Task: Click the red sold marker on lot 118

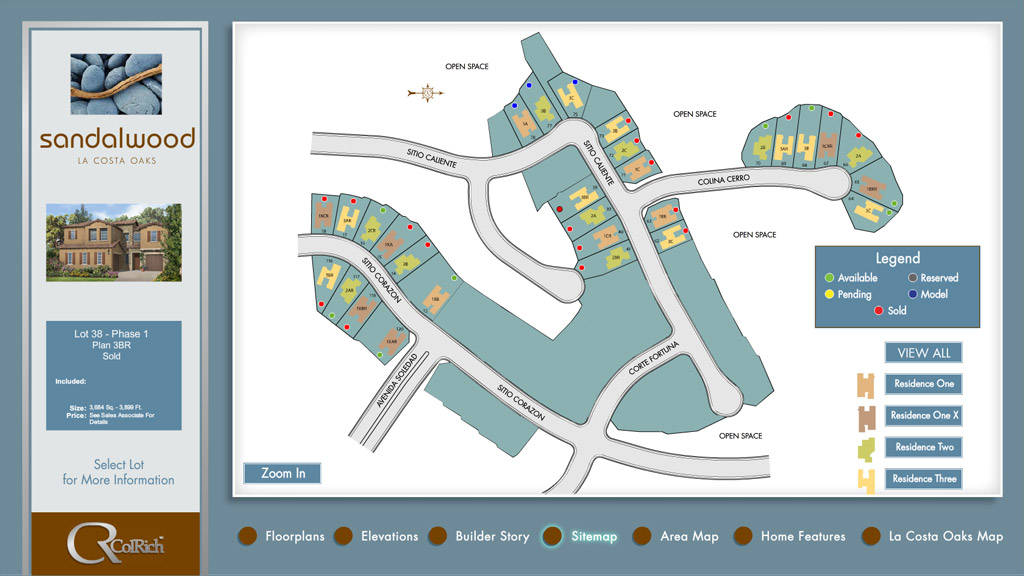Action: (347, 327)
